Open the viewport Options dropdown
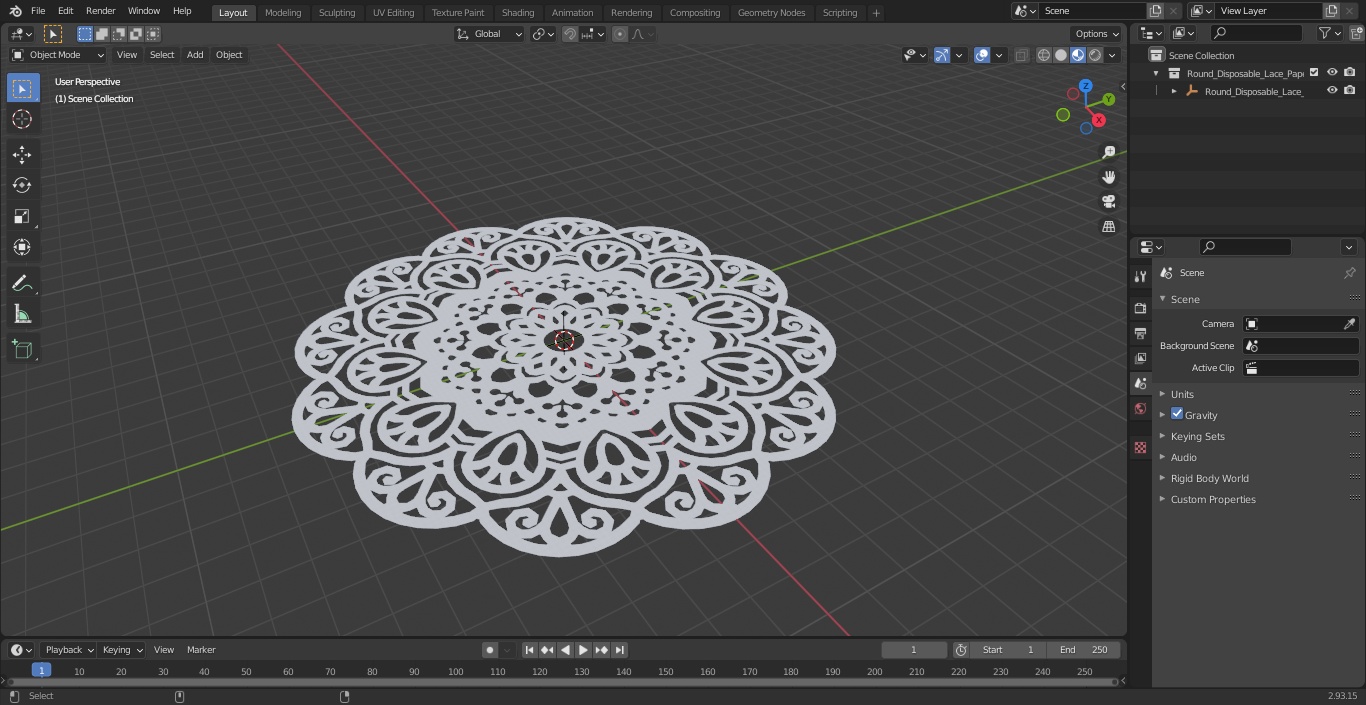 click(1097, 34)
